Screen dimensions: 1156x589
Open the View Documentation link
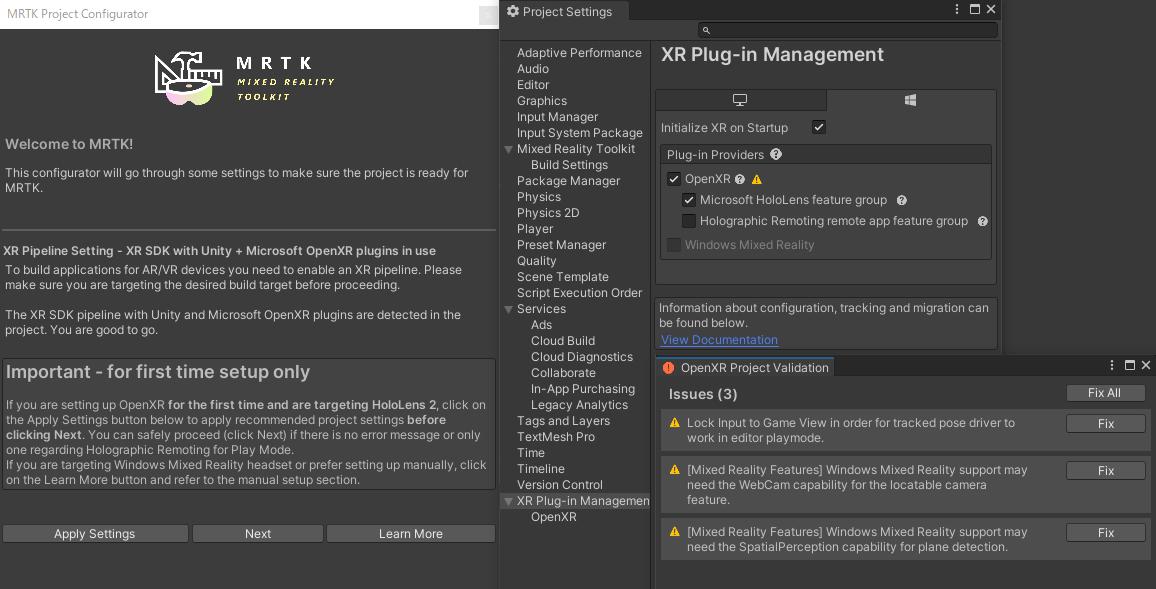[720, 340]
